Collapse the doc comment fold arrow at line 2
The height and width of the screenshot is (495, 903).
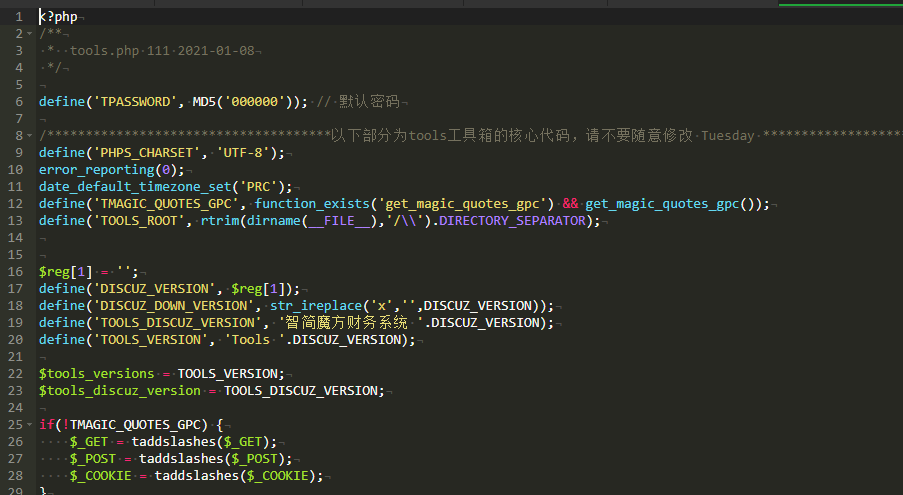[x=30, y=34]
